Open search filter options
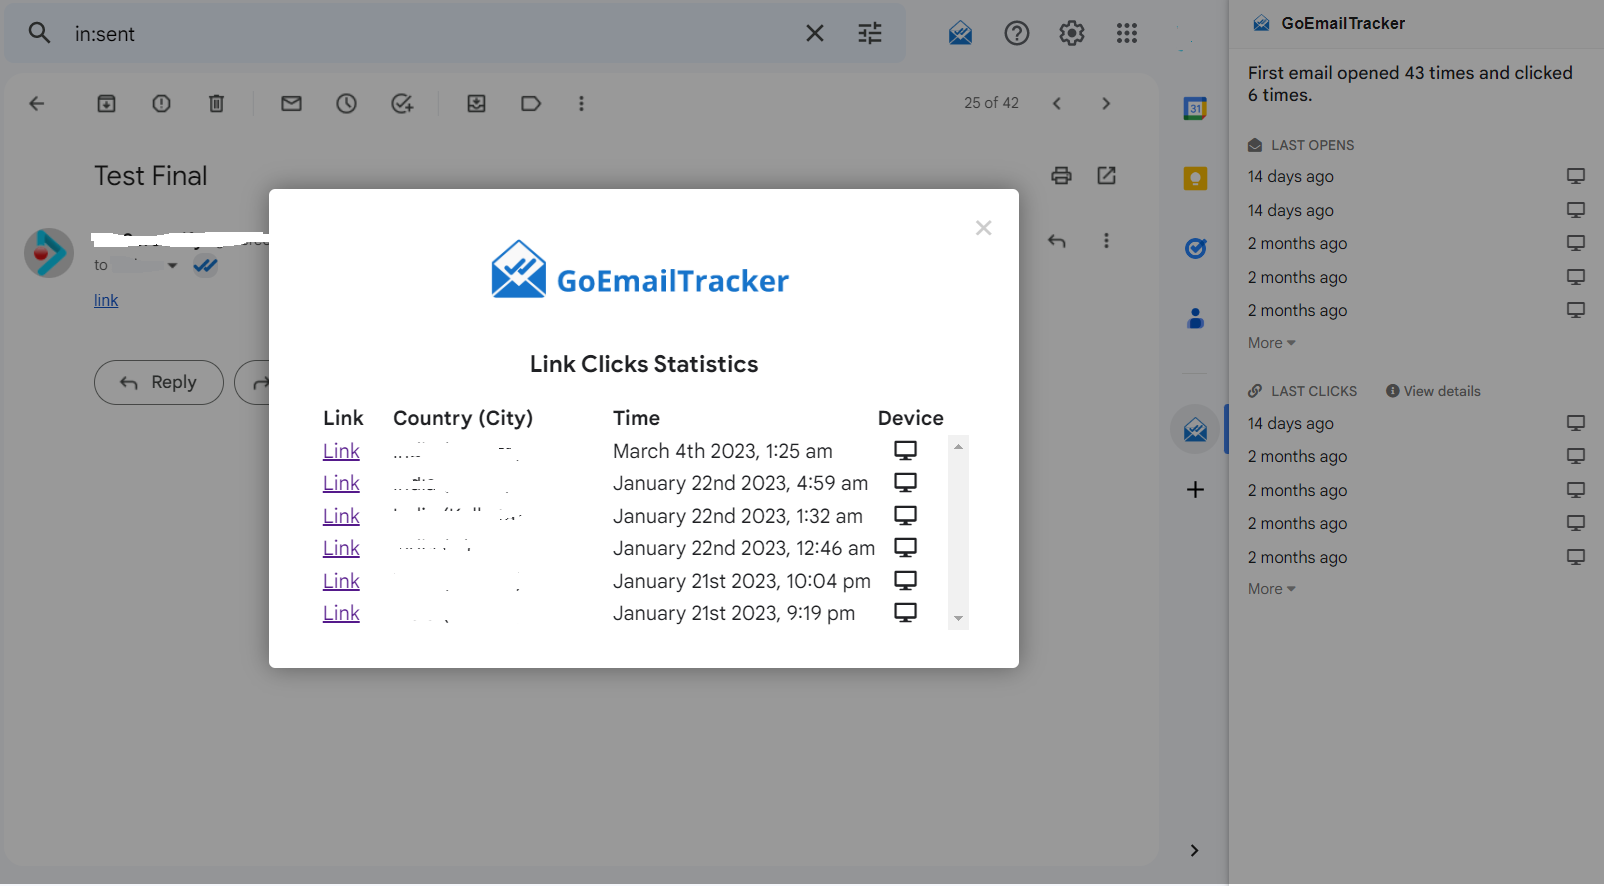Screen dimensions: 1604x886 pos(870,33)
